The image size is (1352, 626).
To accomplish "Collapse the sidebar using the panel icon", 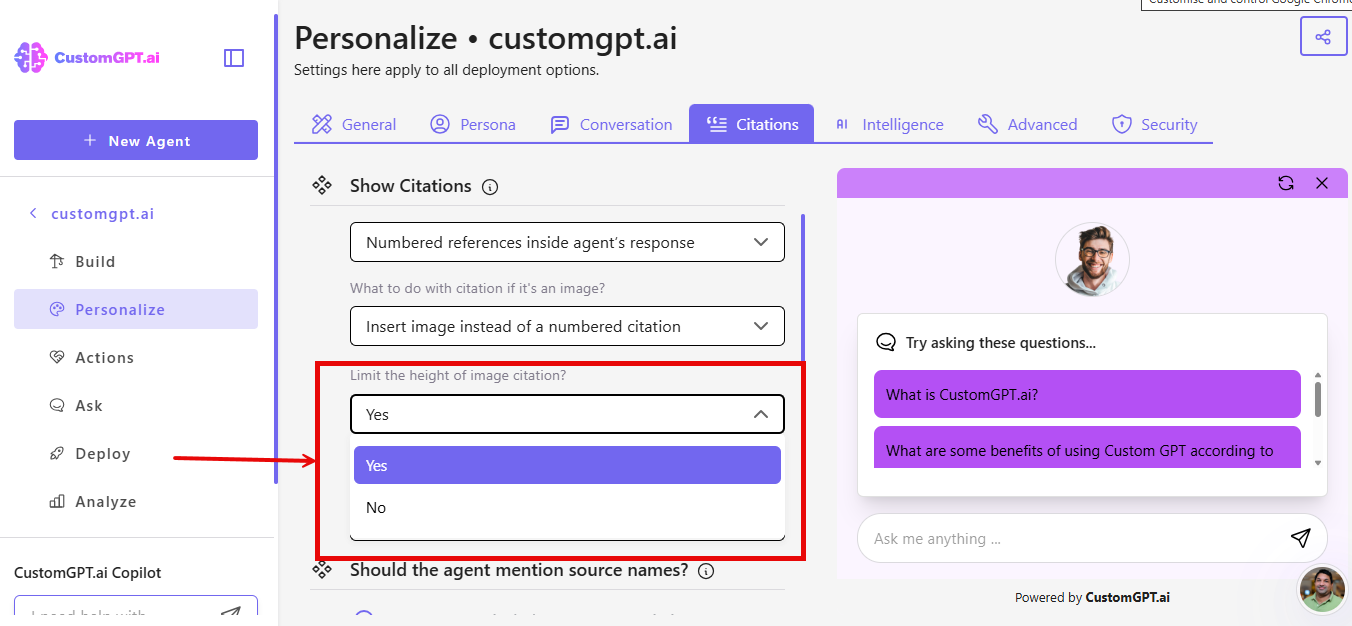I will pyautogui.click(x=233, y=57).
